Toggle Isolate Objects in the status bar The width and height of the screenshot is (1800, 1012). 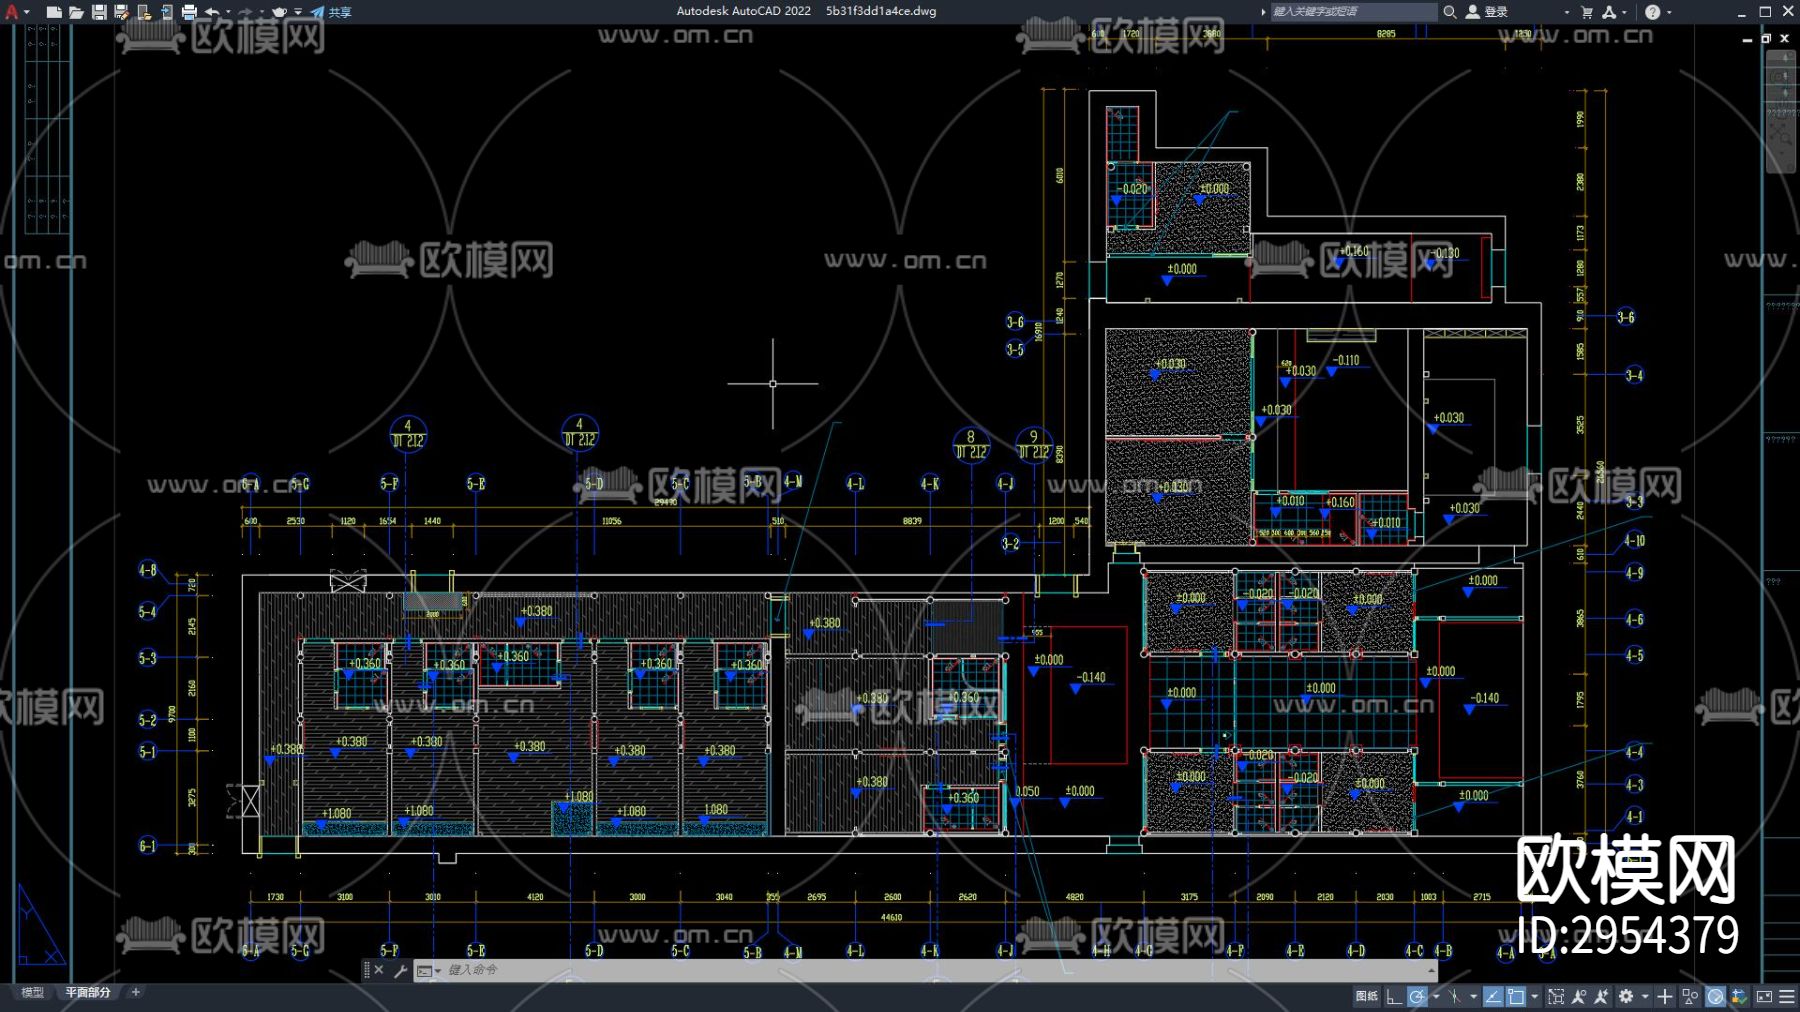click(1690, 996)
